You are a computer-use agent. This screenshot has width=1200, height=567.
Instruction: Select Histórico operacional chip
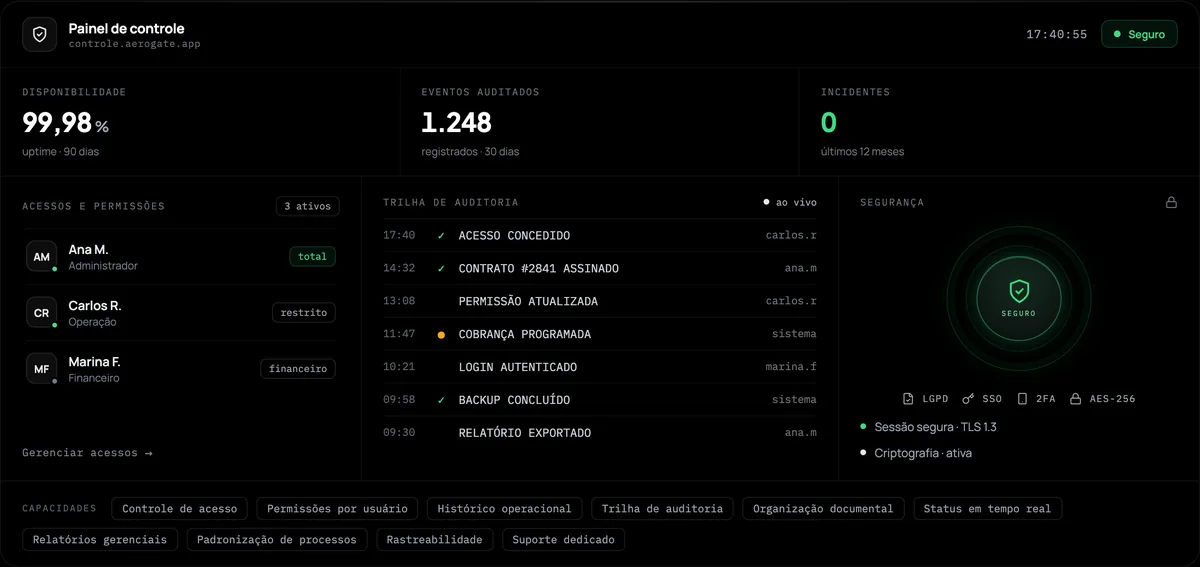(504, 509)
